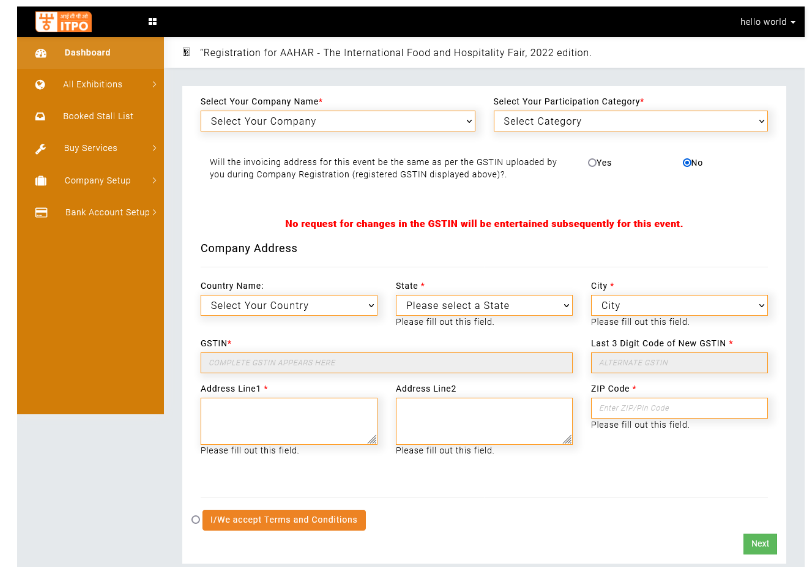This screenshot has height=567, width=809.
Task: Focus the GSTIN field
Action: (x=386, y=363)
